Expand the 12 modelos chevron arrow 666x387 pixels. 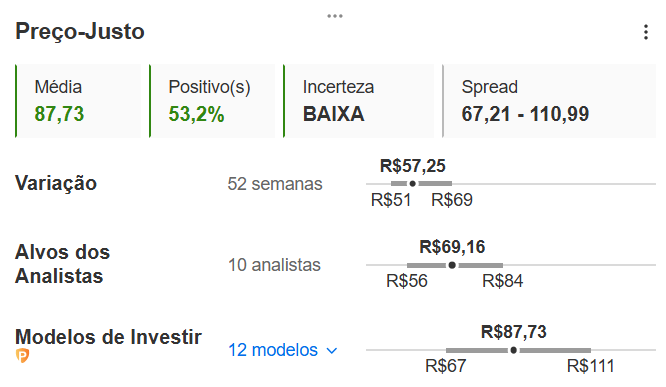332,351
